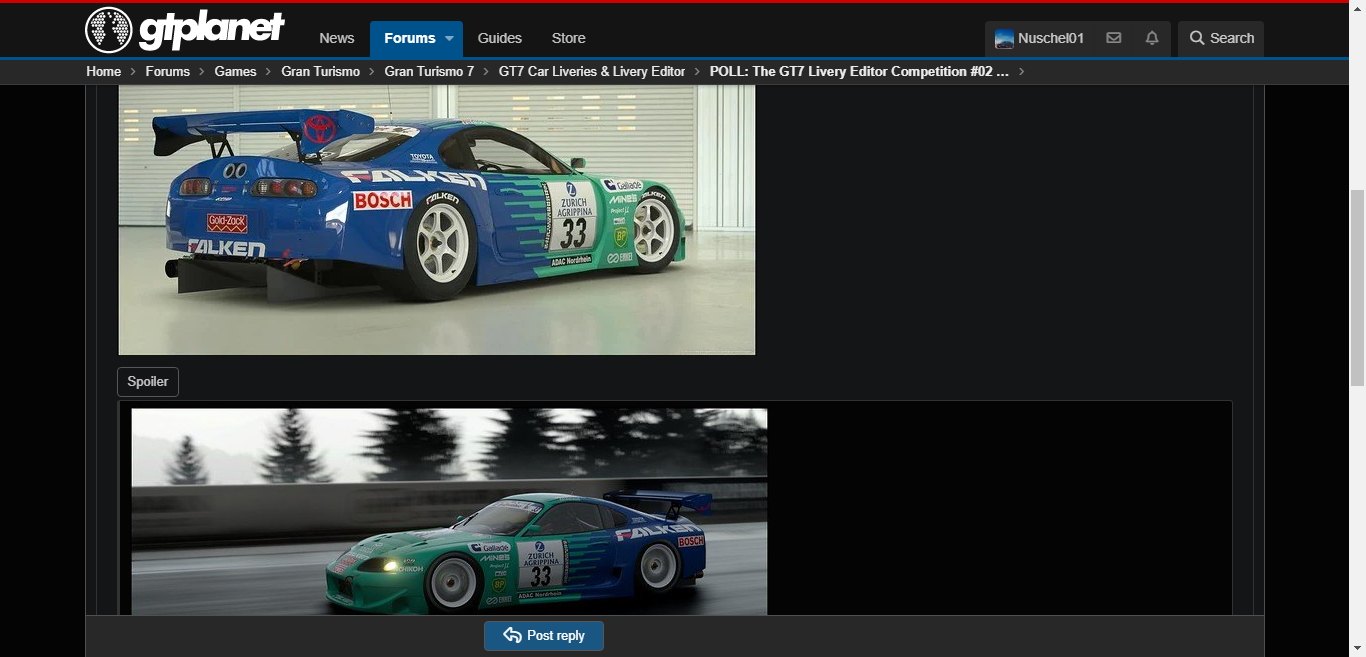1366x657 pixels.
Task: Click the Post reply button
Action: [x=544, y=636]
